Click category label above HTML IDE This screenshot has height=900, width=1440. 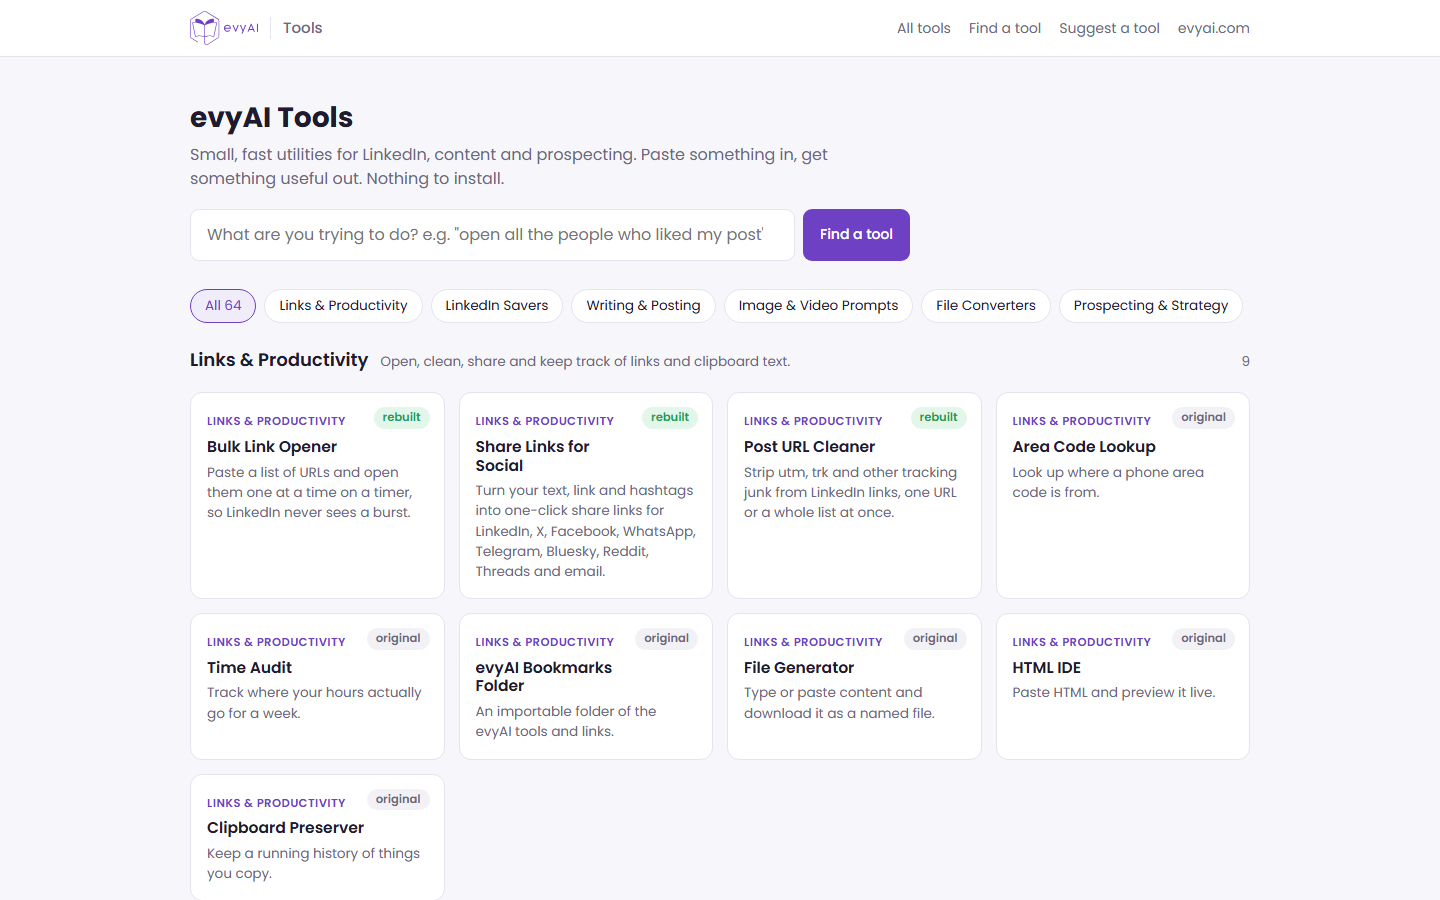[1081, 642]
